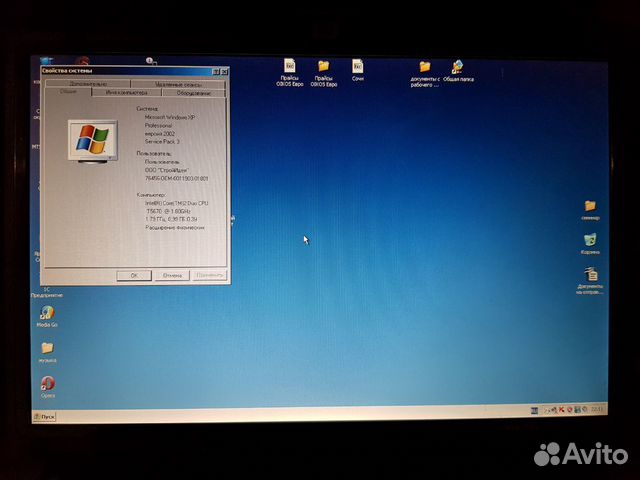Click the 'Microsoft Windows XP' text

[x=170, y=117]
